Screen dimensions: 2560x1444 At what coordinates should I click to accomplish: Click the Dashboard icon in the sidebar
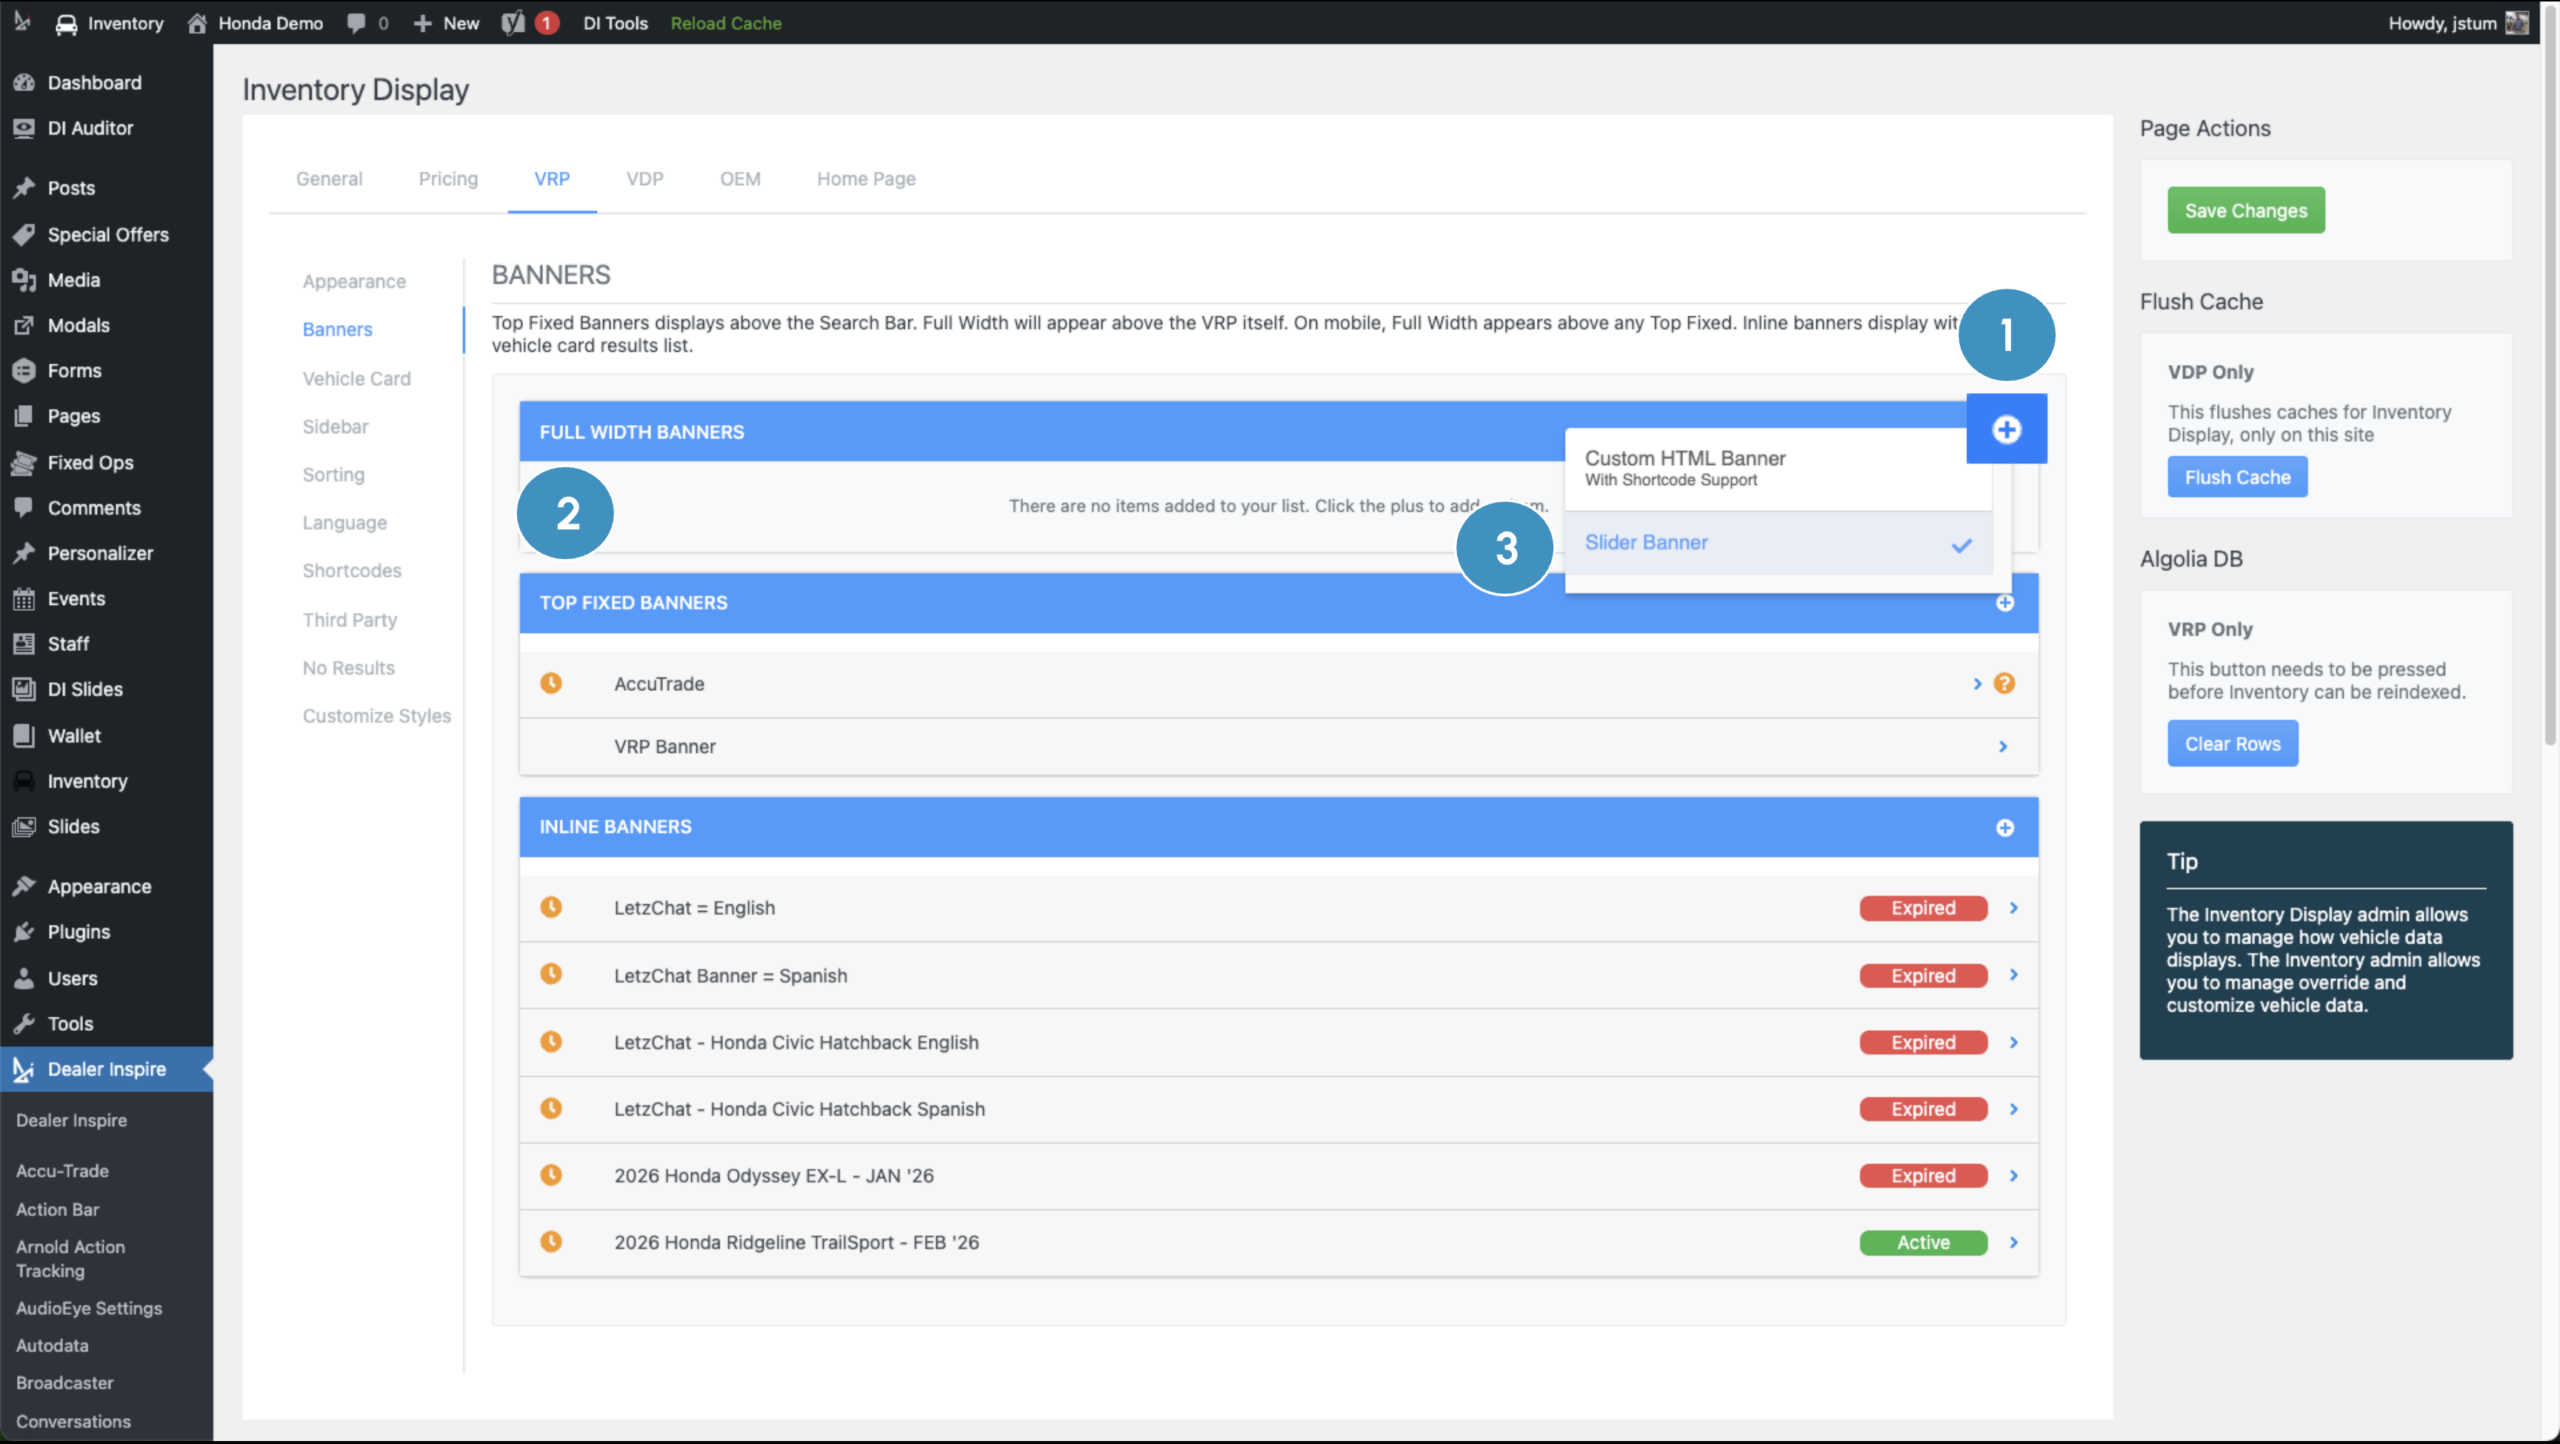click(x=24, y=83)
